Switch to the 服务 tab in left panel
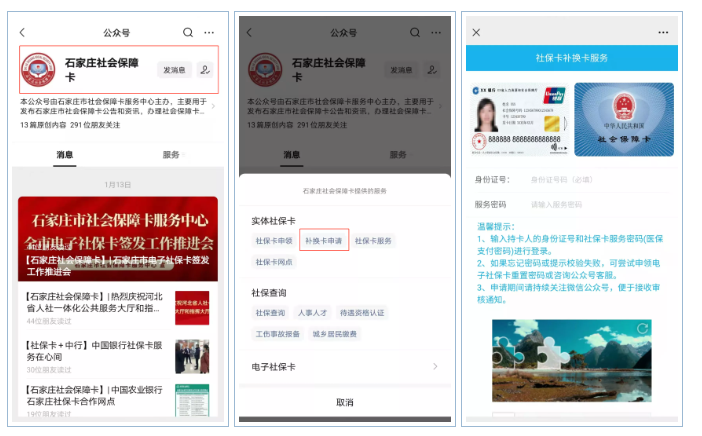The image size is (702, 436). tap(171, 155)
